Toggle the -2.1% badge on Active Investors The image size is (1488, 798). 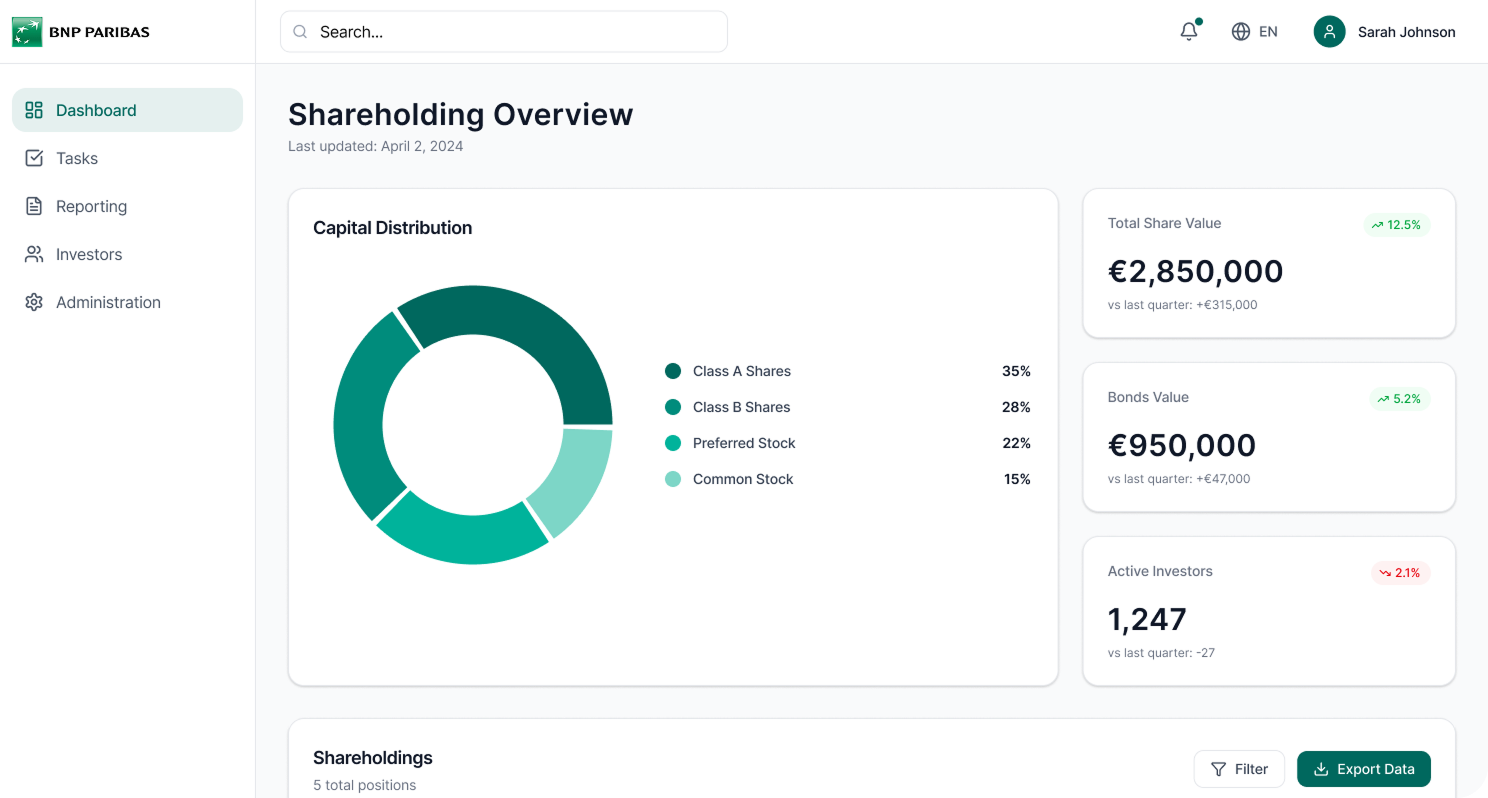tap(1400, 573)
